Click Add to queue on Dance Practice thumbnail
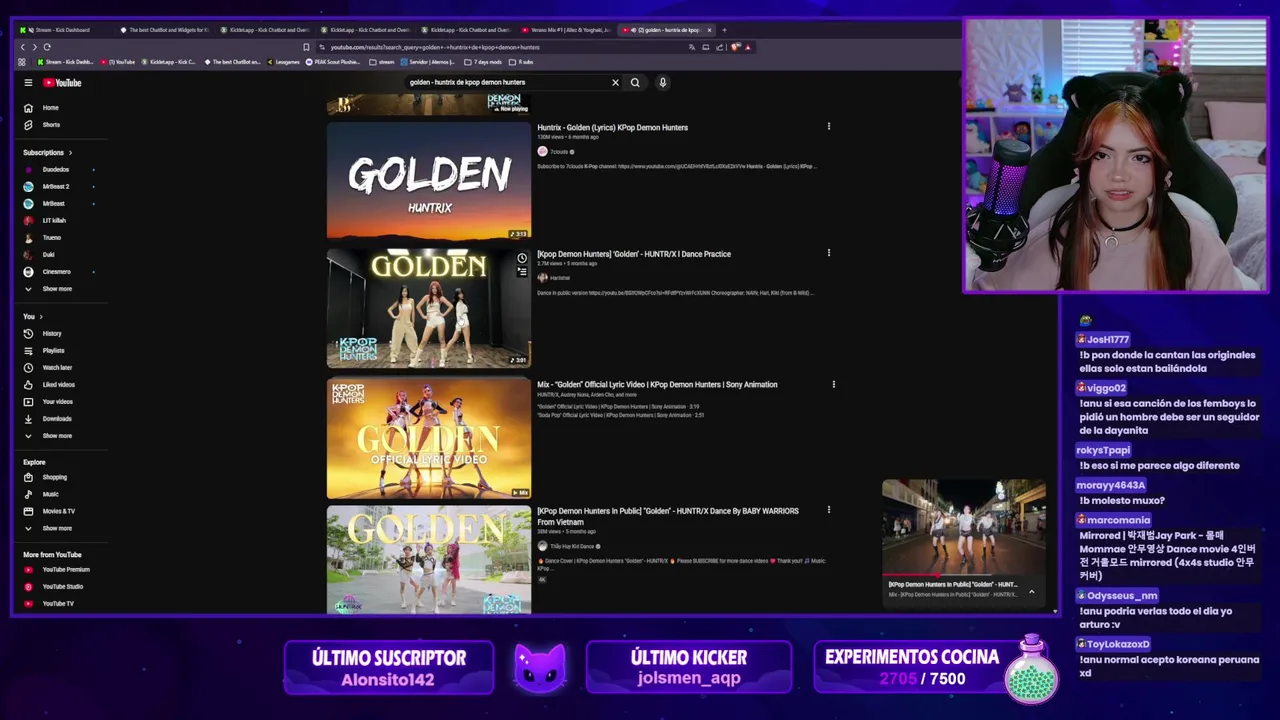Image resolution: width=1280 pixels, height=720 pixels. point(522,271)
